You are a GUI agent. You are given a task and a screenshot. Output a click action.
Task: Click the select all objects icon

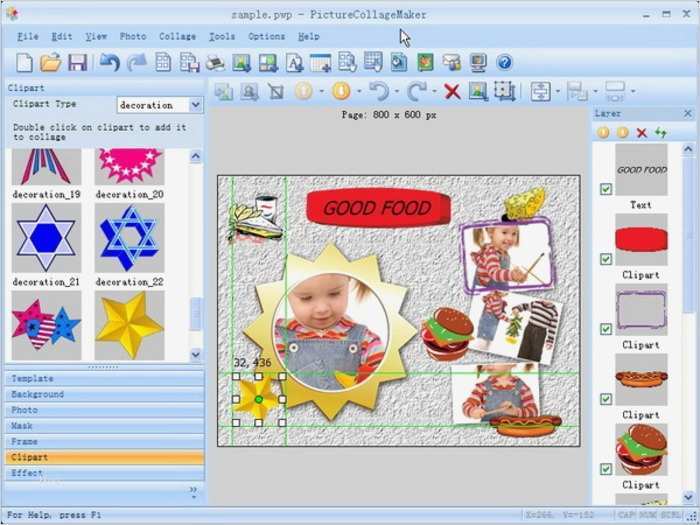(504, 91)
